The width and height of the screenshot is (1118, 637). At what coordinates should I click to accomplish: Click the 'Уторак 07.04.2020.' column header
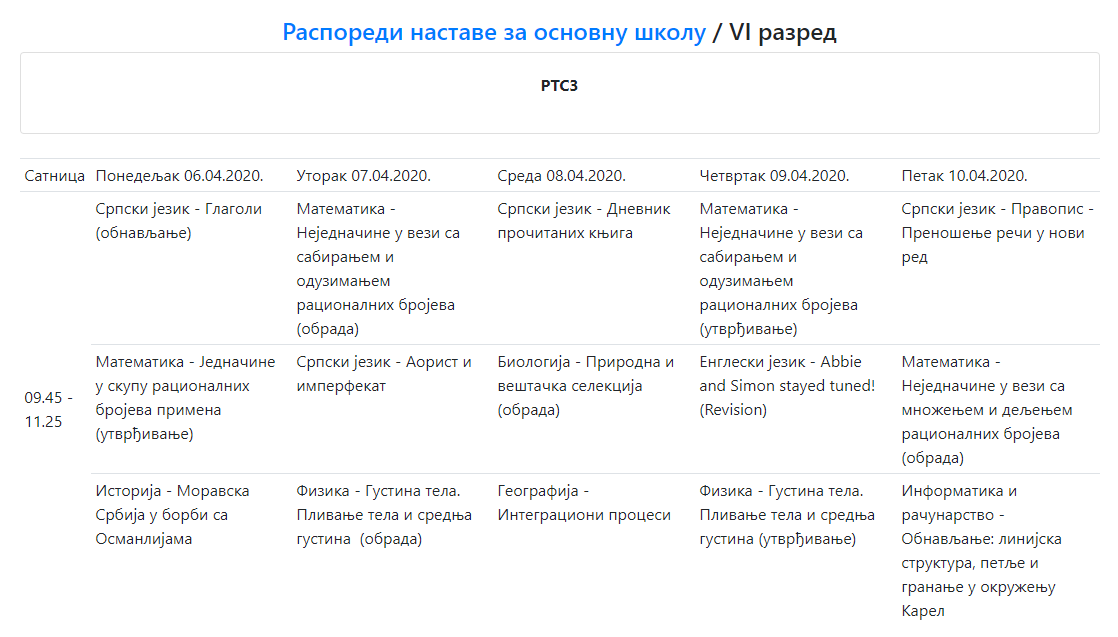coord(363,176)
